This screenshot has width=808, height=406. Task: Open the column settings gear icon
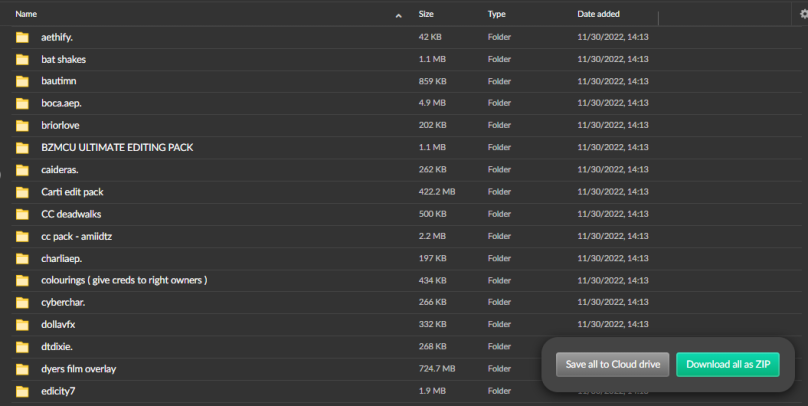(x=803, y=14)
